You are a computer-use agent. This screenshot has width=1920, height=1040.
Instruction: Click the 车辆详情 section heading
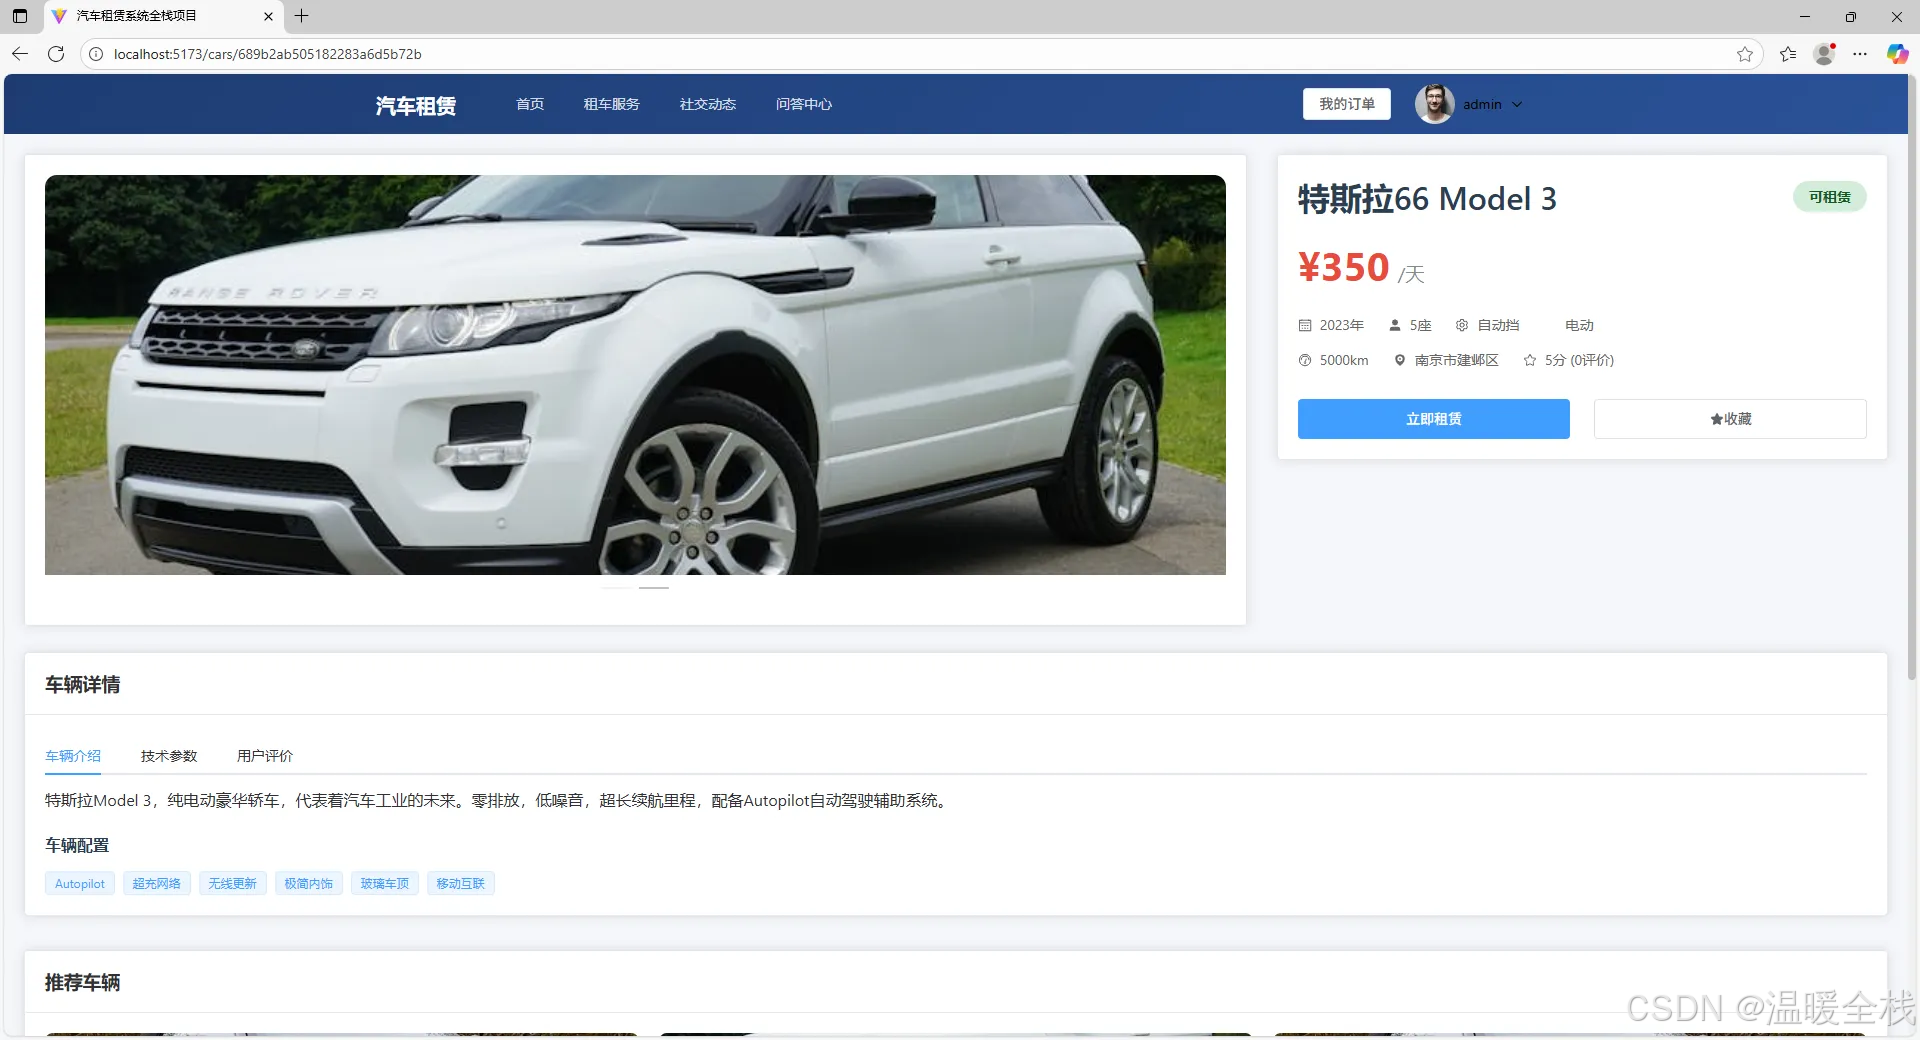click(83, 685)
